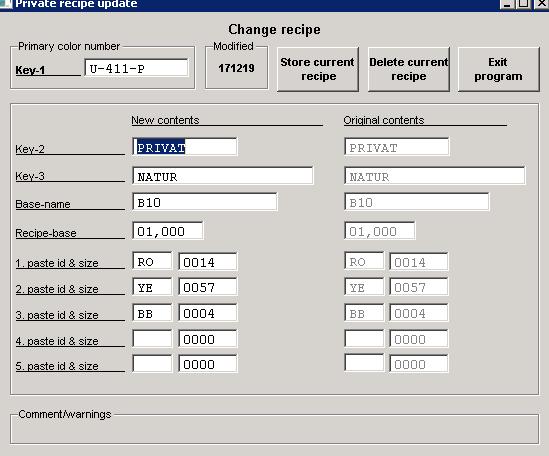Click the Key-3 new contents NATUR field
Image resolution: width=549 pixels, height=456 pixels.
pyautogui.click(x=223, y=175)
